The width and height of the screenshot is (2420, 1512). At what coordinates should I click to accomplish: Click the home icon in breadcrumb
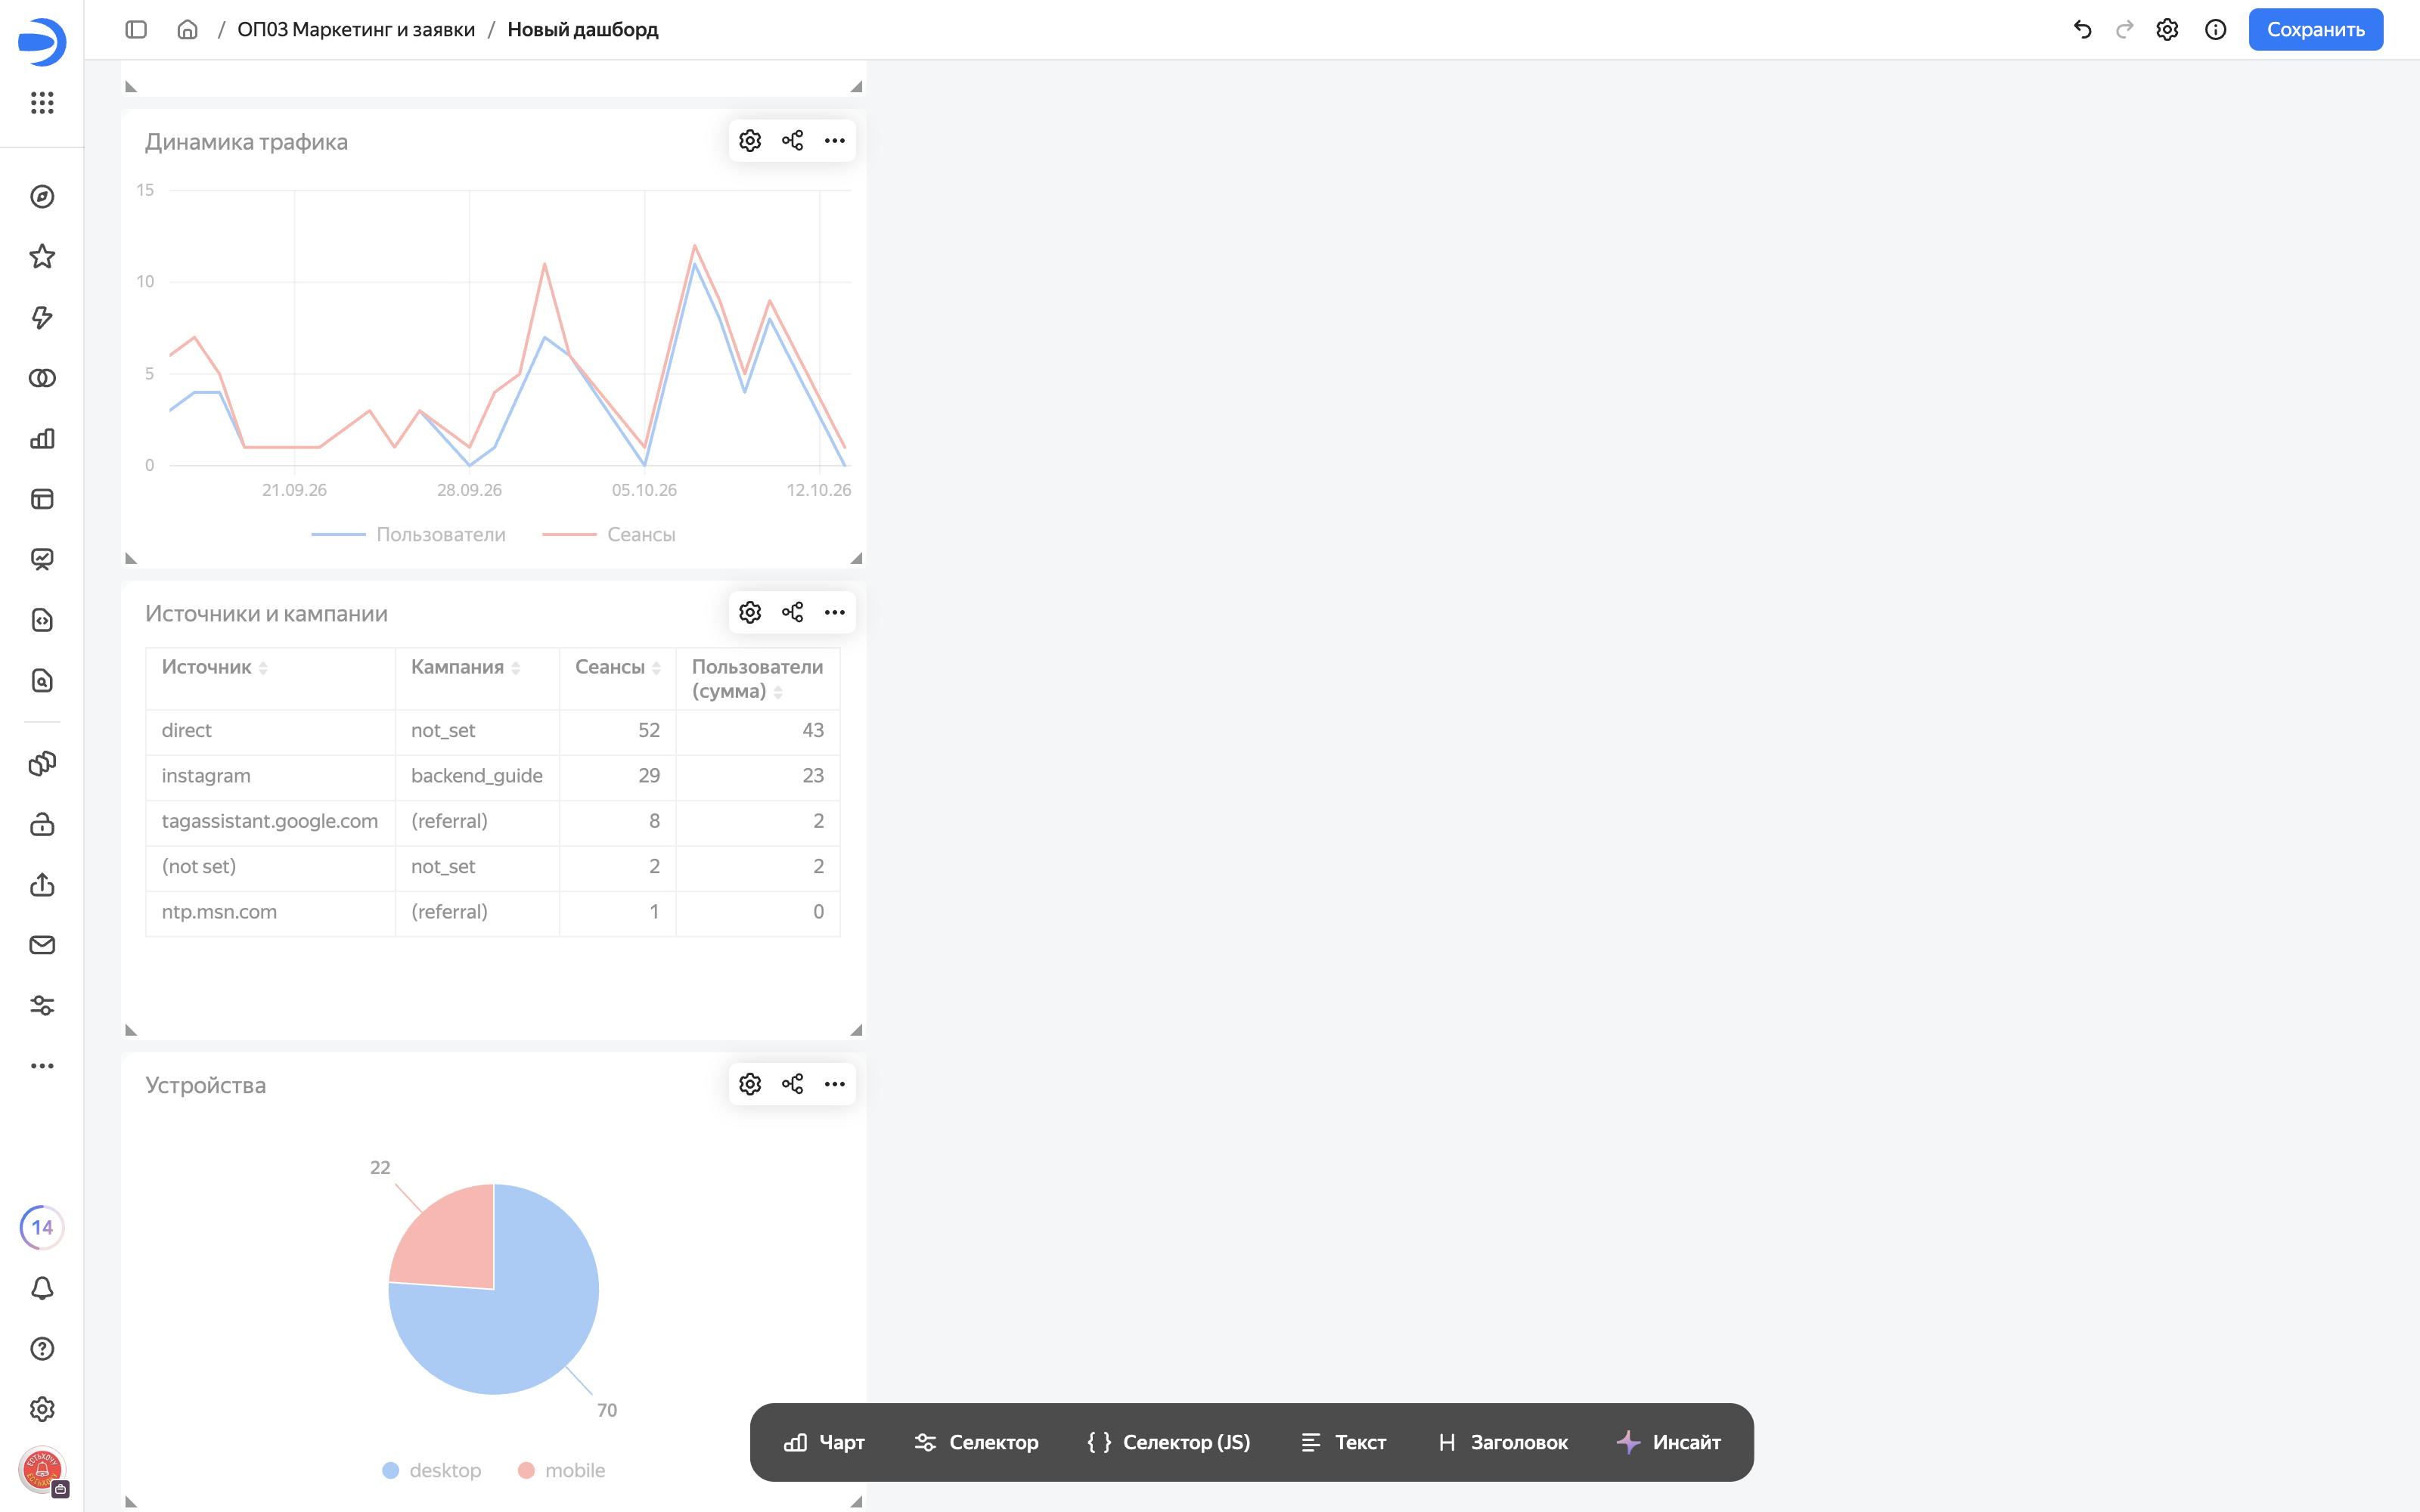[x=187, y=30]
